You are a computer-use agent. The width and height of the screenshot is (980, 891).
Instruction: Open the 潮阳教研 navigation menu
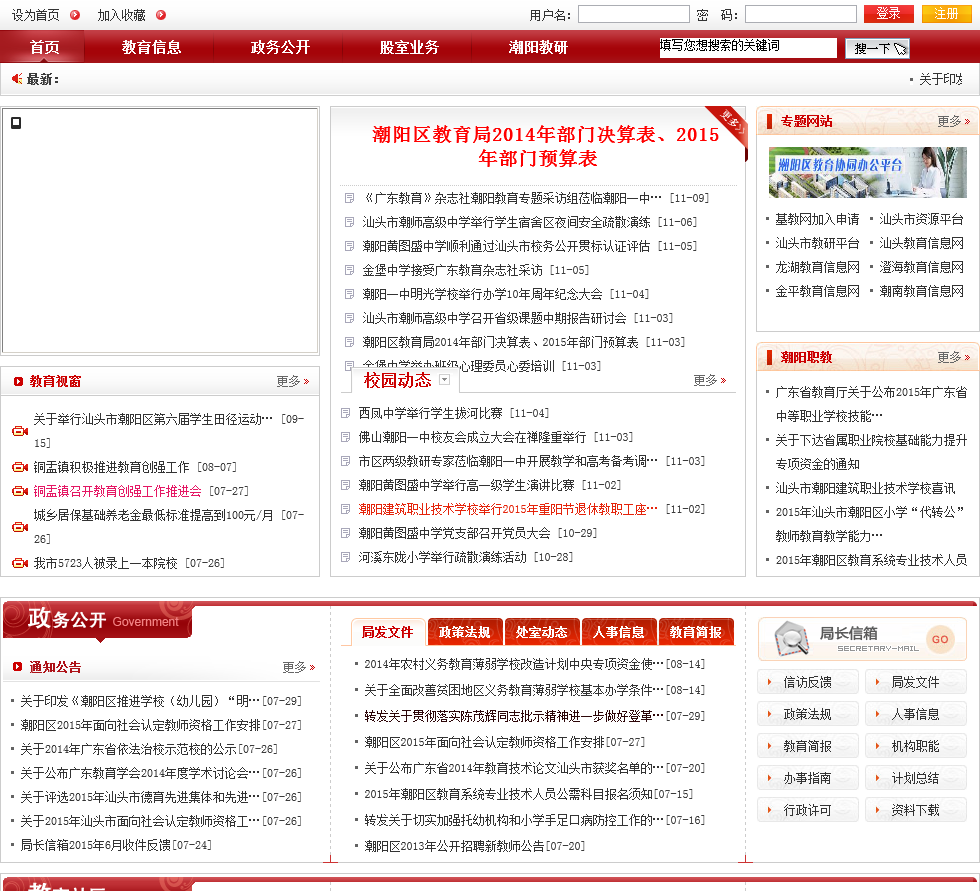click(538, 47)
